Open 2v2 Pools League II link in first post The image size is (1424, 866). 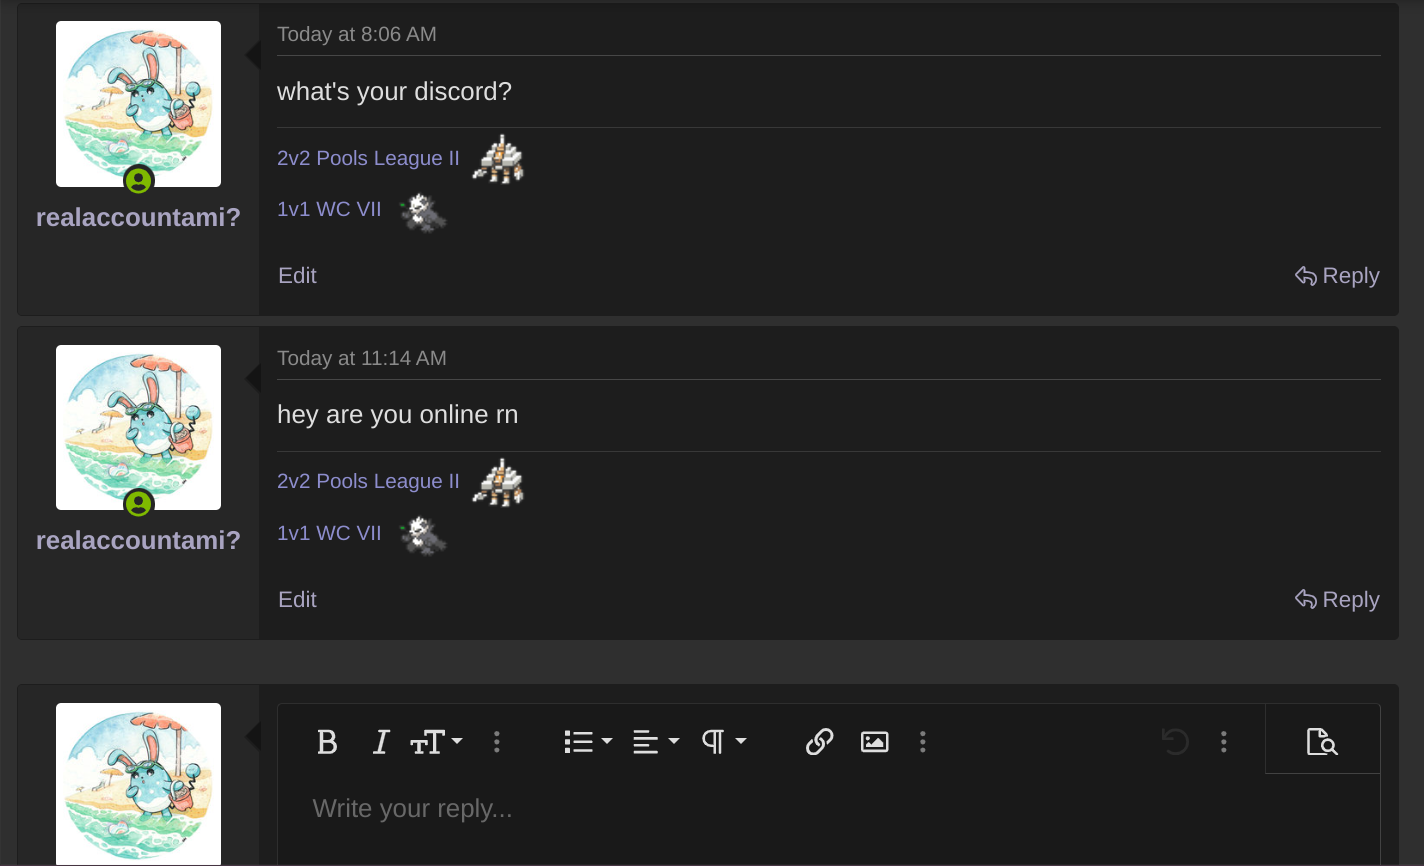pos(368,158)
